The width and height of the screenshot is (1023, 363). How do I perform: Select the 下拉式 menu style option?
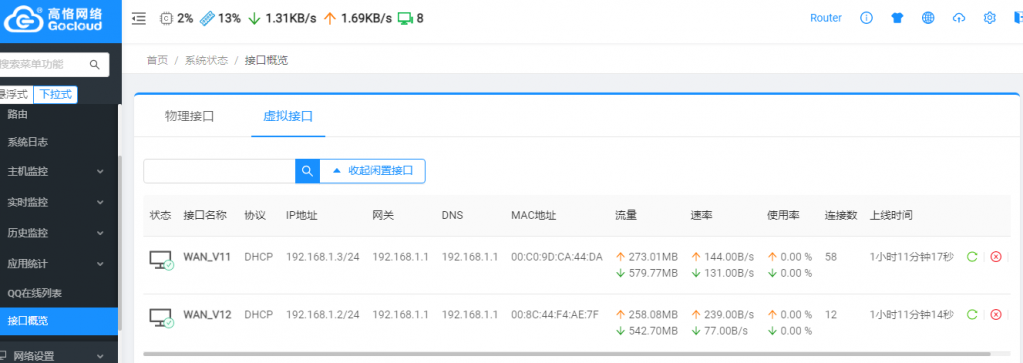click(x=55, y=95)
